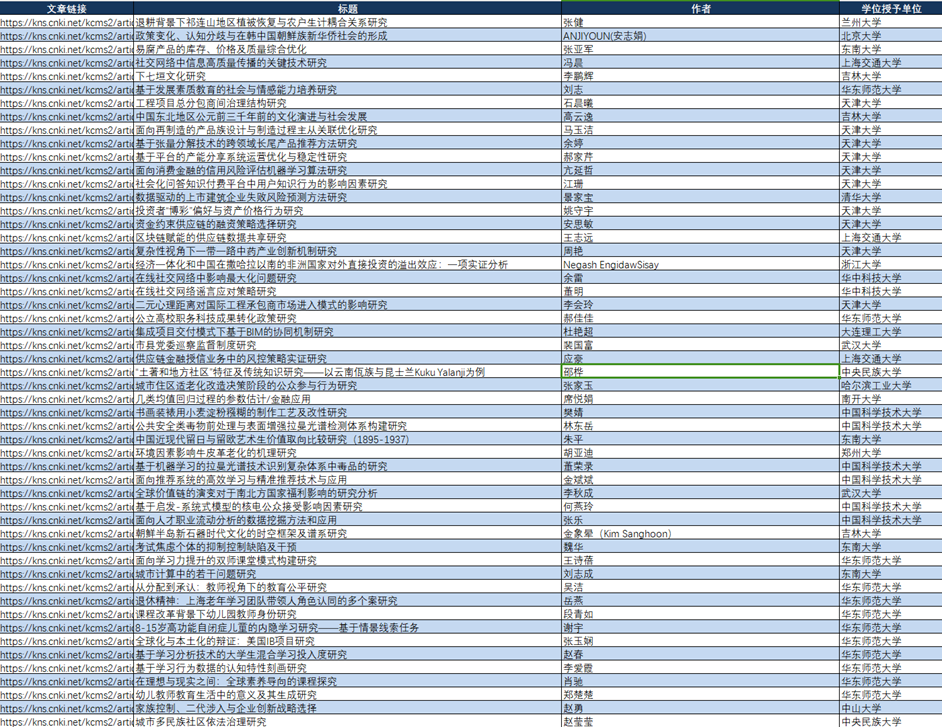Select the 学位授予单位 column header
942x727 pixels.
tap(891, 8)
